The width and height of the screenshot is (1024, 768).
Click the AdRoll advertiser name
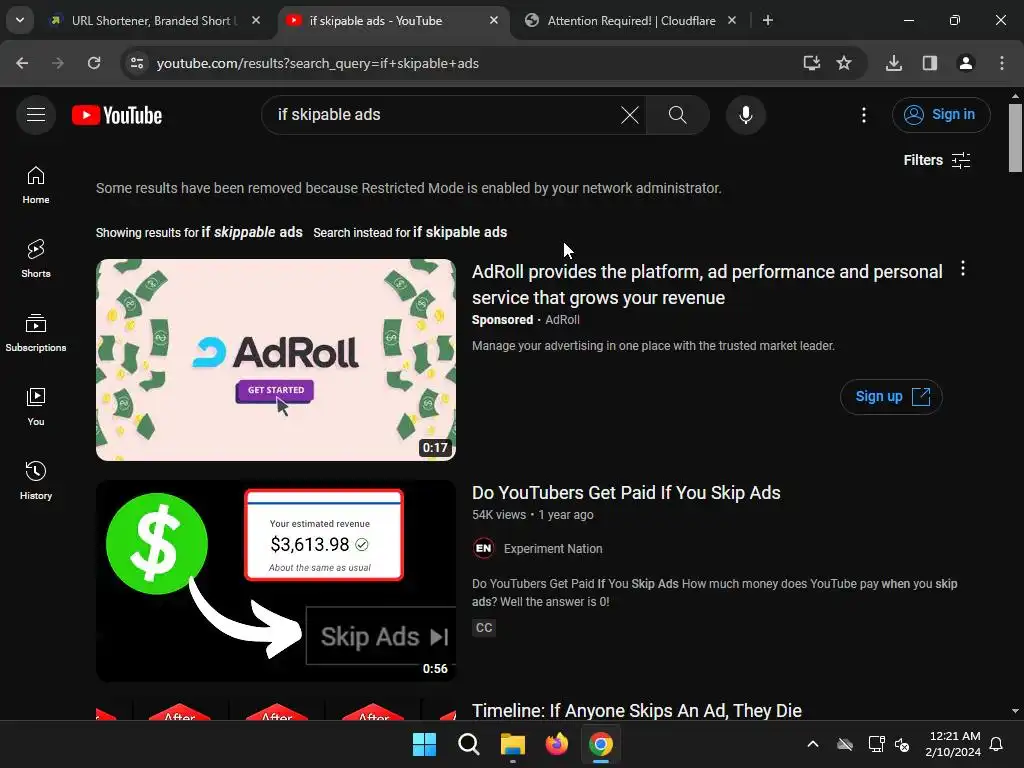[x=562, y=320]
